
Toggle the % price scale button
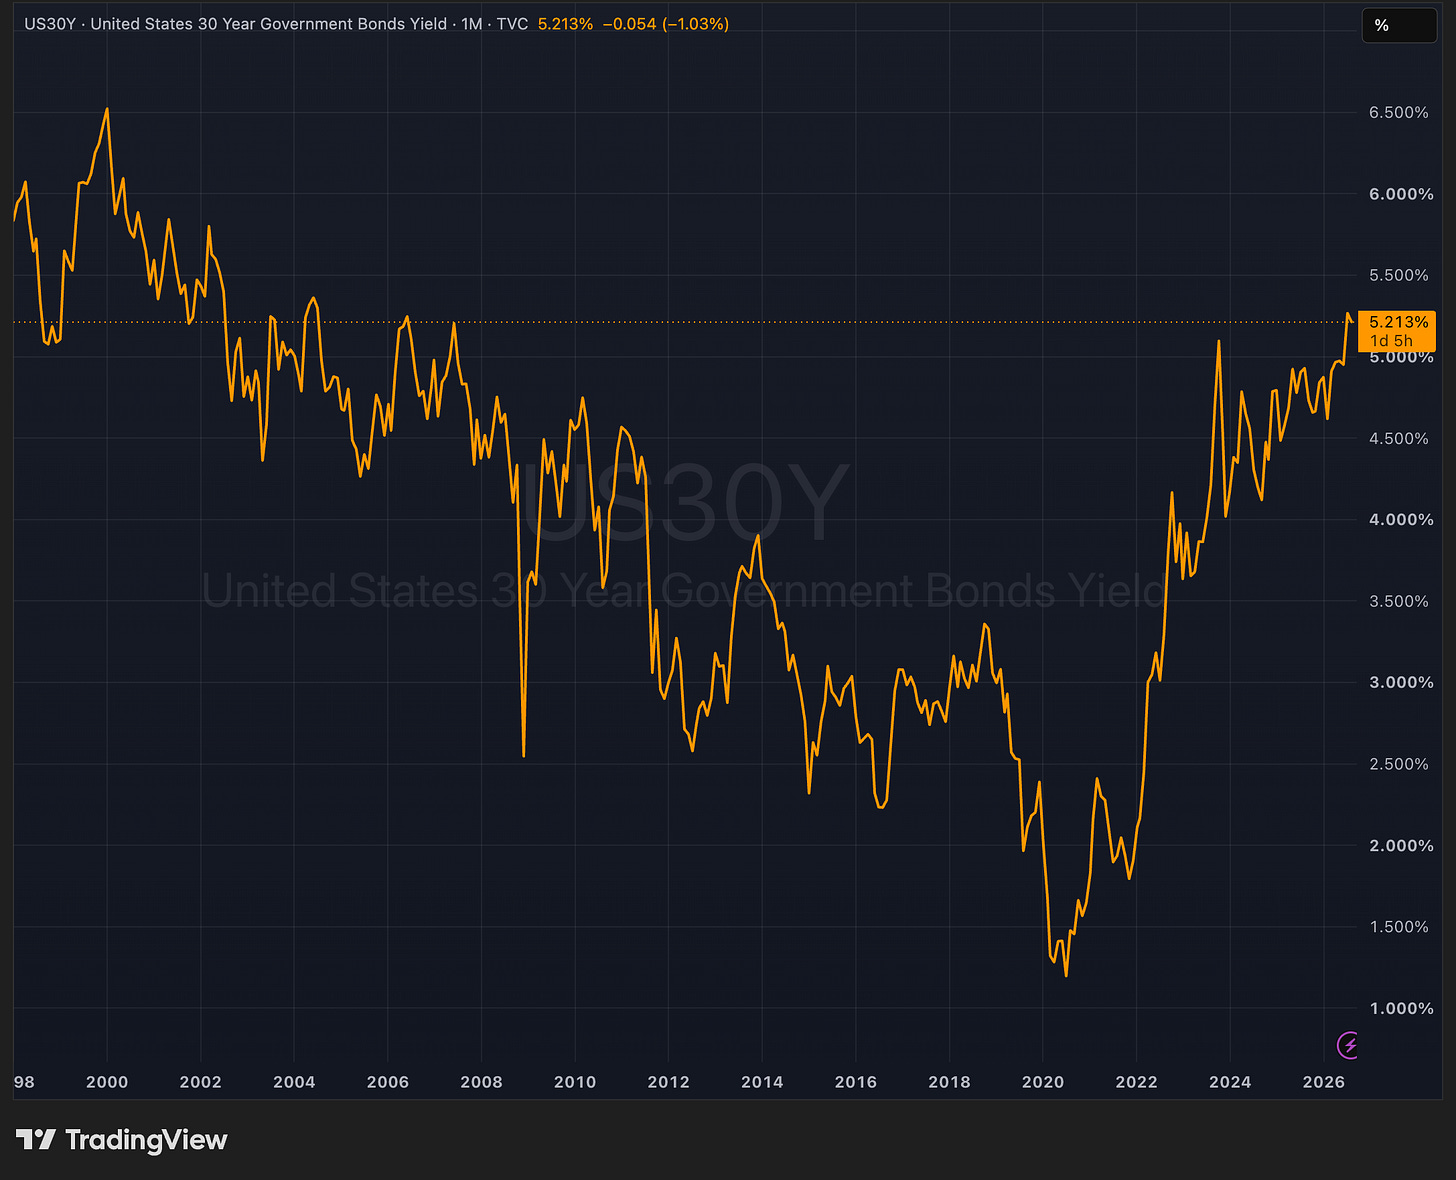1399,25
